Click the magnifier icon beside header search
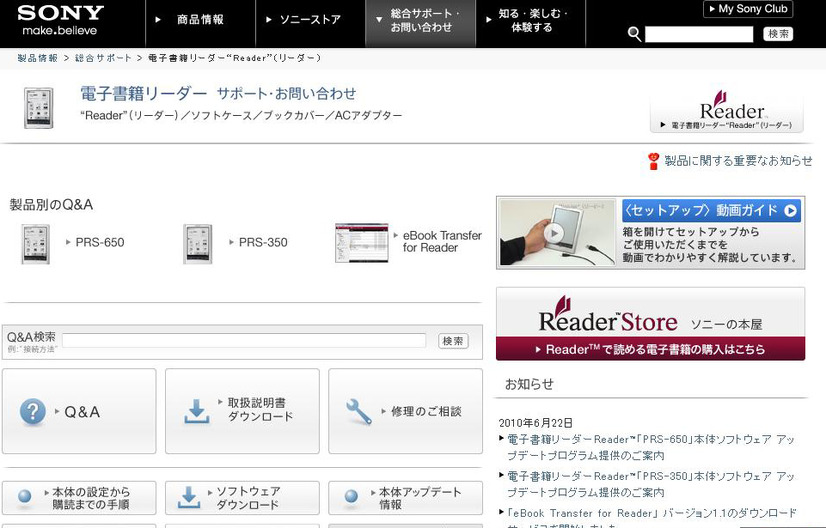 [634, 34]
